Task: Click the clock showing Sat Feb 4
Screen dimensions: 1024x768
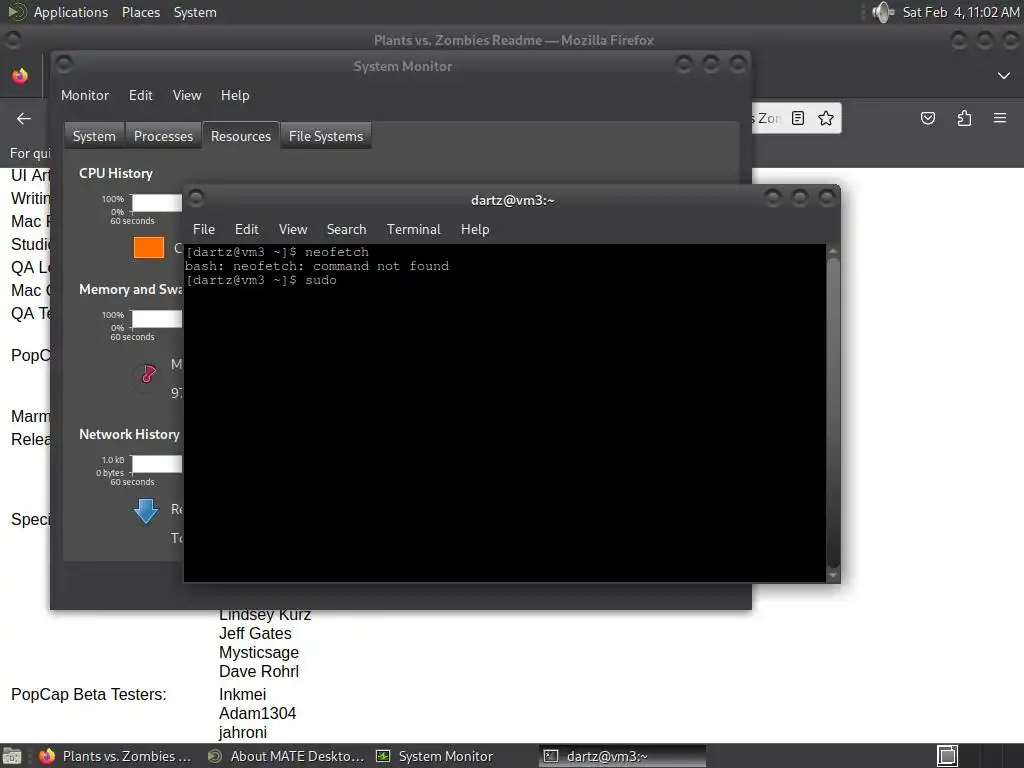Action: pos(960,12)
